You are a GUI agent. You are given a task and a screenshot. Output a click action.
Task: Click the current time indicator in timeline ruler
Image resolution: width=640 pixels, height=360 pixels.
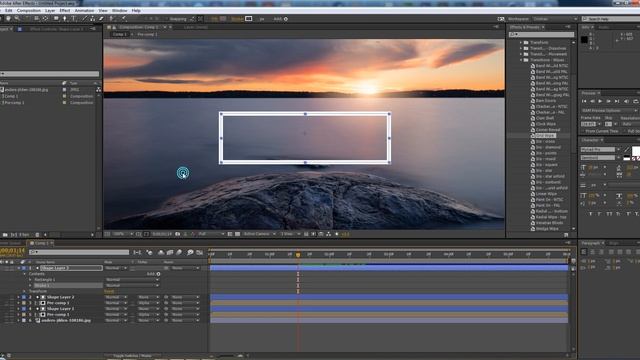coord(298,255)
